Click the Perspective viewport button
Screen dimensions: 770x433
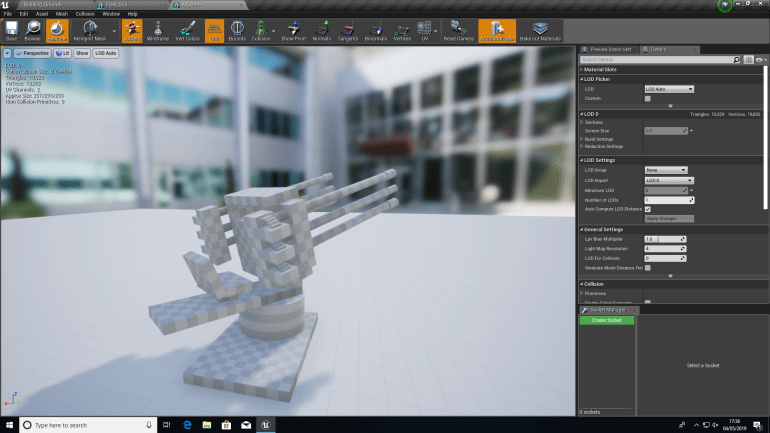pyautogui.click(x=34, y=52)
